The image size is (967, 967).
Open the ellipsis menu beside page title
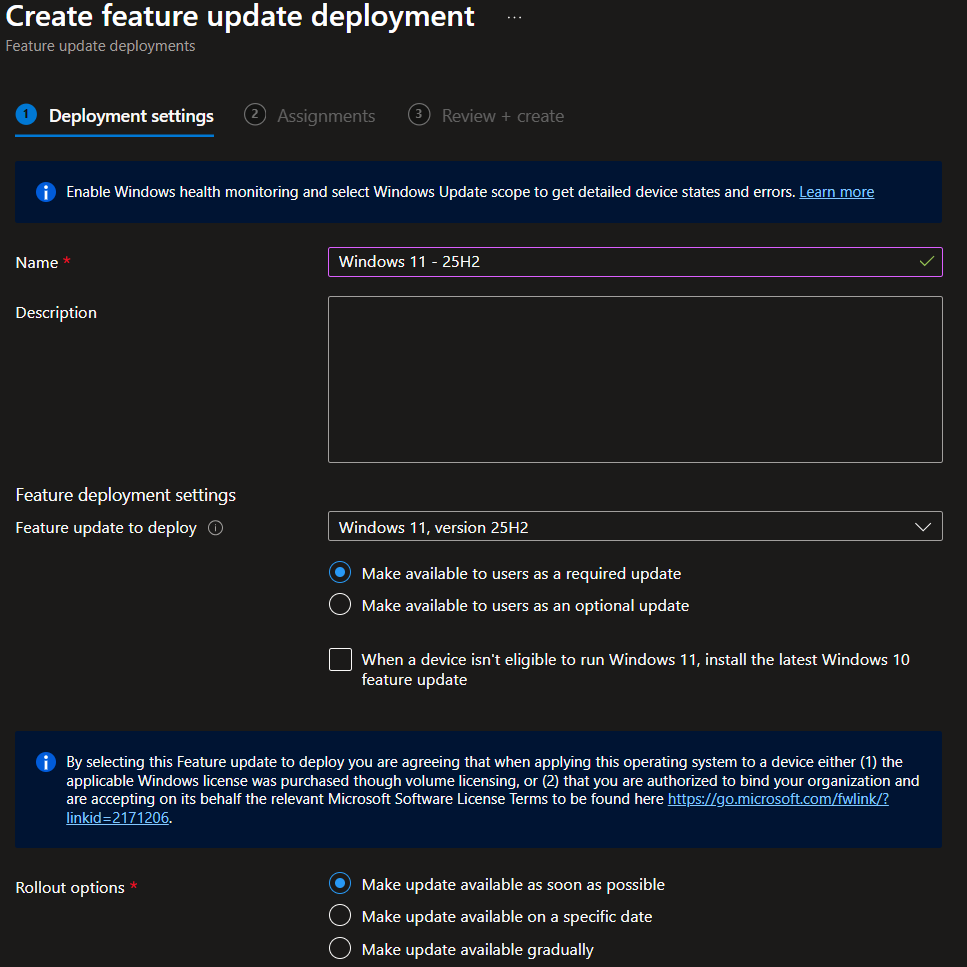click(514, 17)
